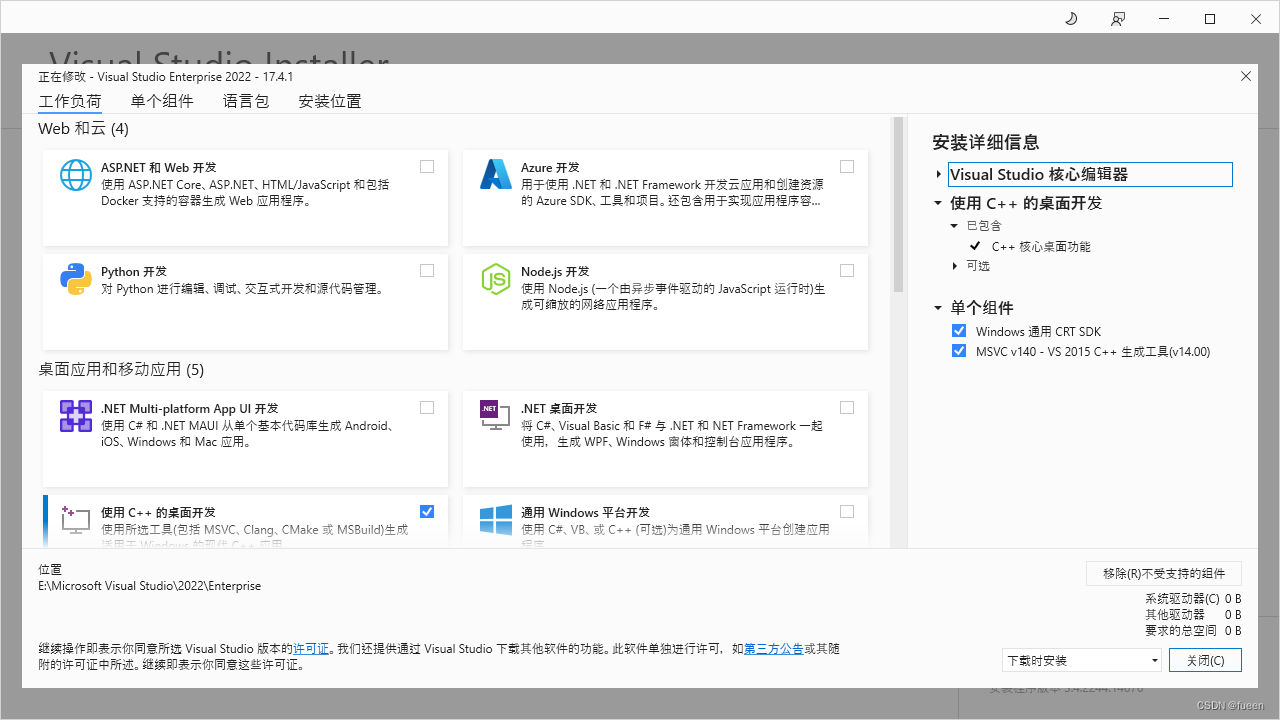
Task: Close the modify dialog with the X
Action: click(x=1246, y=76)
